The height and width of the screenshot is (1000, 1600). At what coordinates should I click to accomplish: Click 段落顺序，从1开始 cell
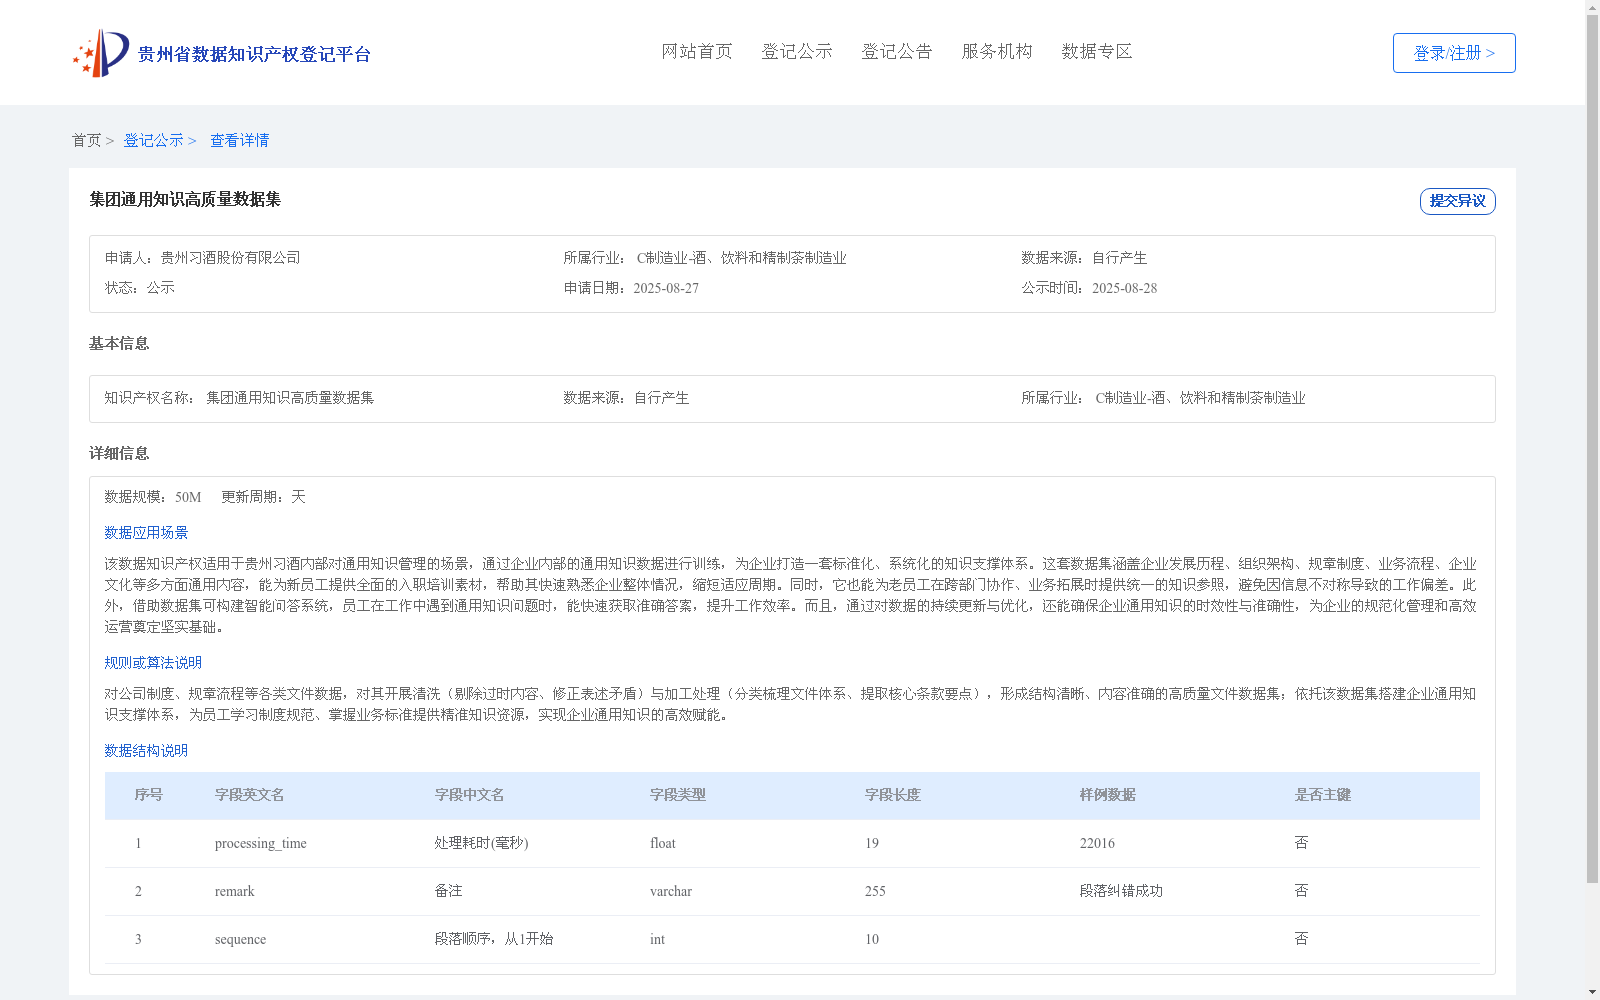tap(494, 939)
